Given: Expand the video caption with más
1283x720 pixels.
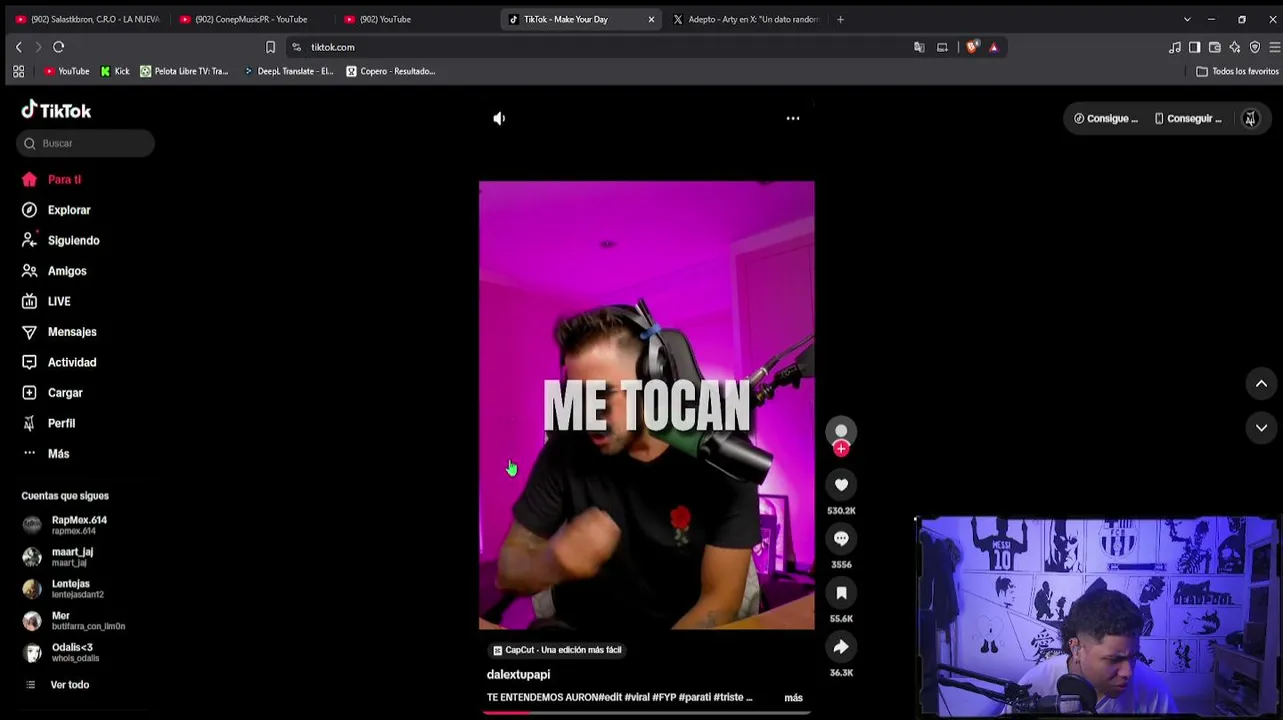Looking at the screenshot, I should [x=793, y=698].
